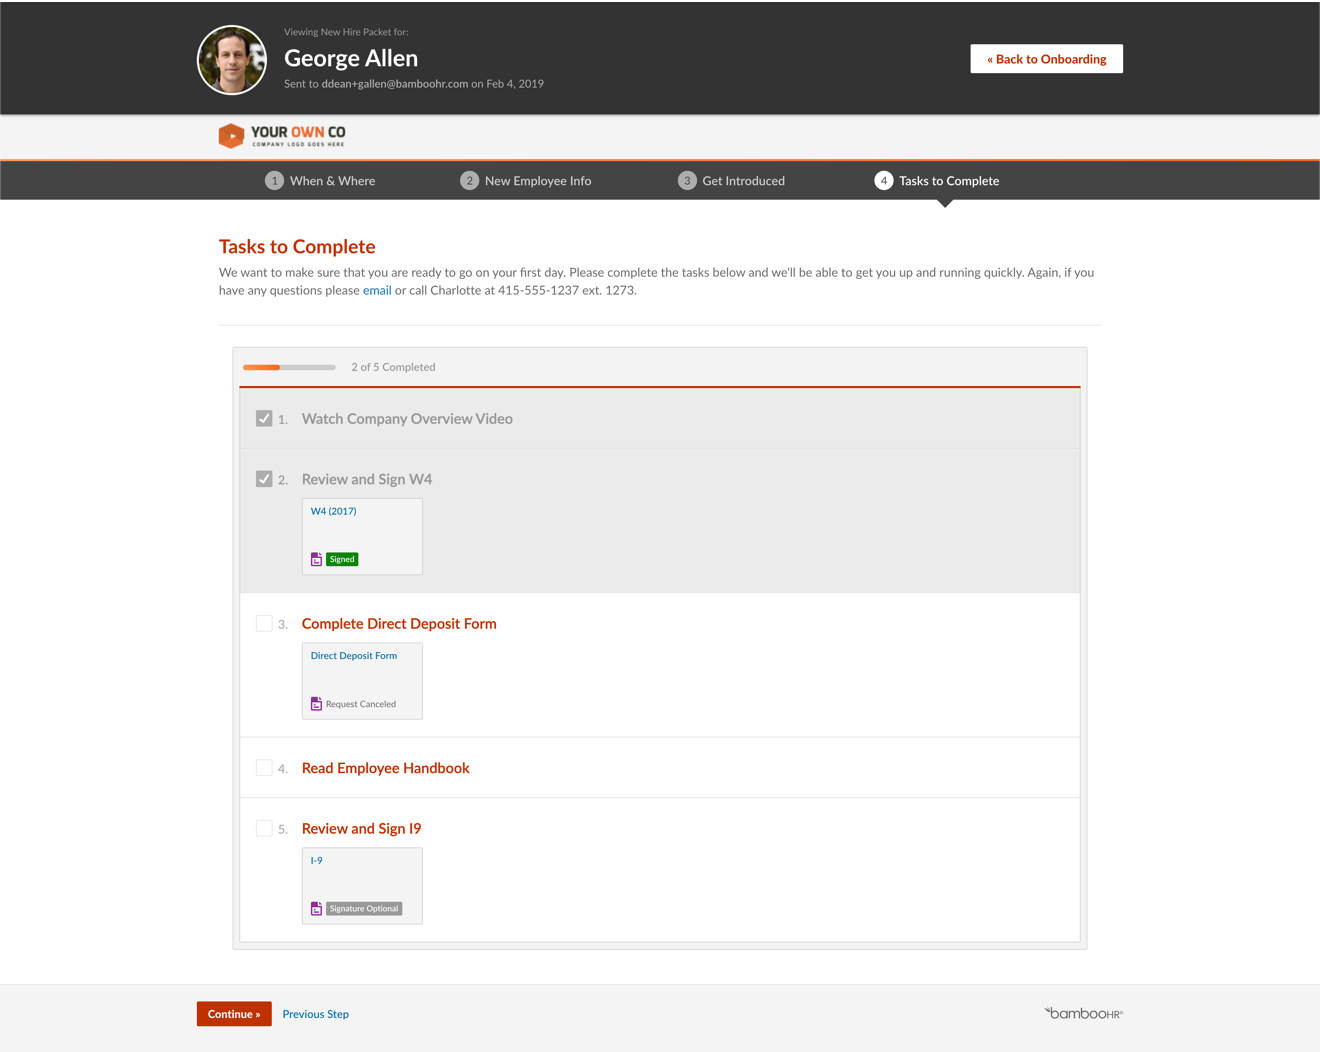Click the document icon on Direct Deposit Form card
Screen dimensions: 1320x1052
(316, 703)
